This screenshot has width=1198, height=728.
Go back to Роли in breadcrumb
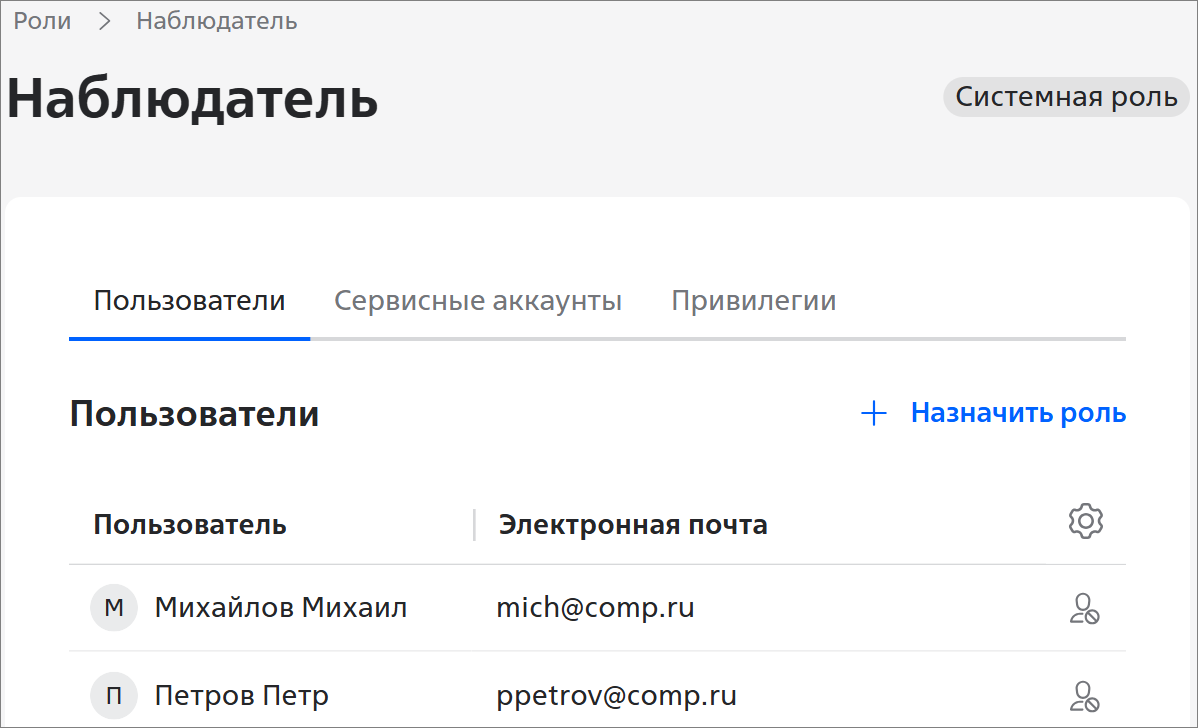42,21
